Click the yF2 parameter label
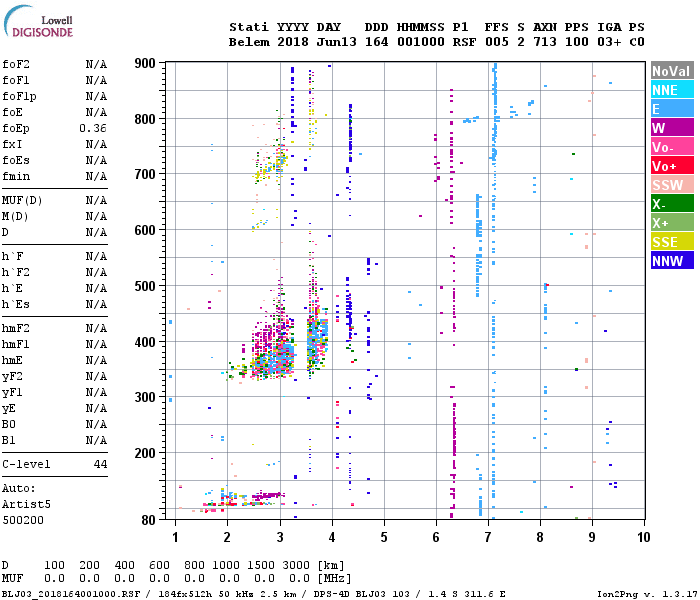 pyautogui.click(x=12, y=376)
